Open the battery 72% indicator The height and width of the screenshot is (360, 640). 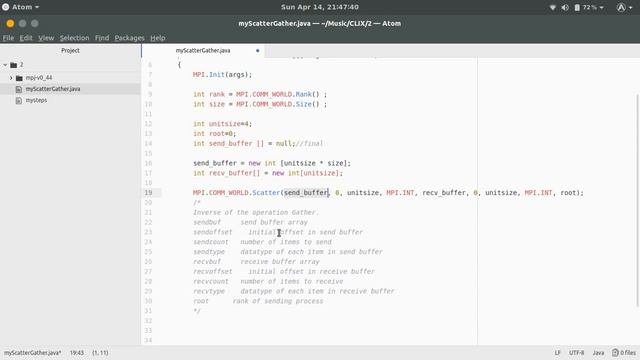pyautogui.click(x=589, y=7)
